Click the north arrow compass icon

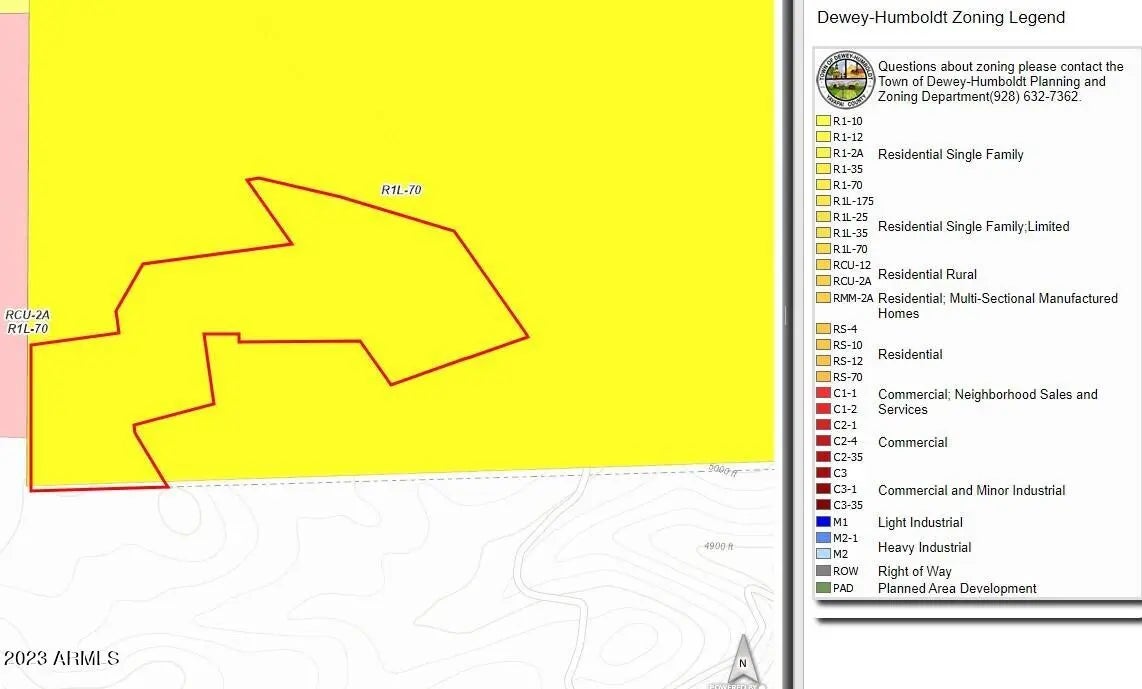742,658
